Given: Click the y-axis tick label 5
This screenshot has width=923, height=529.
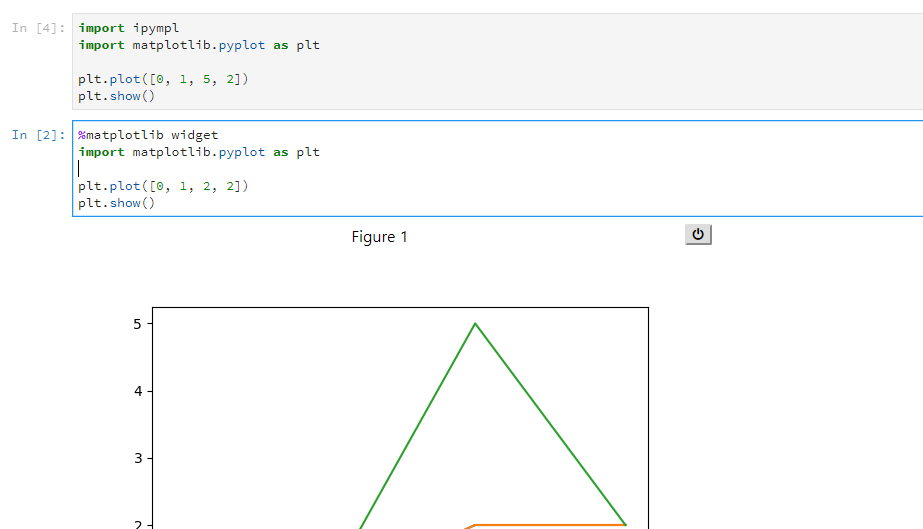Looking at the screenshot, I should [x=138, y=324].
